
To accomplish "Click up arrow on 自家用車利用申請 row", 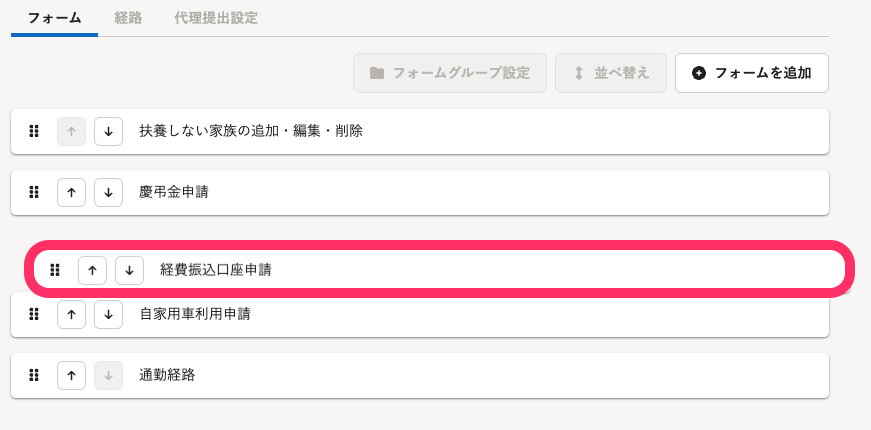I will 71,314.
